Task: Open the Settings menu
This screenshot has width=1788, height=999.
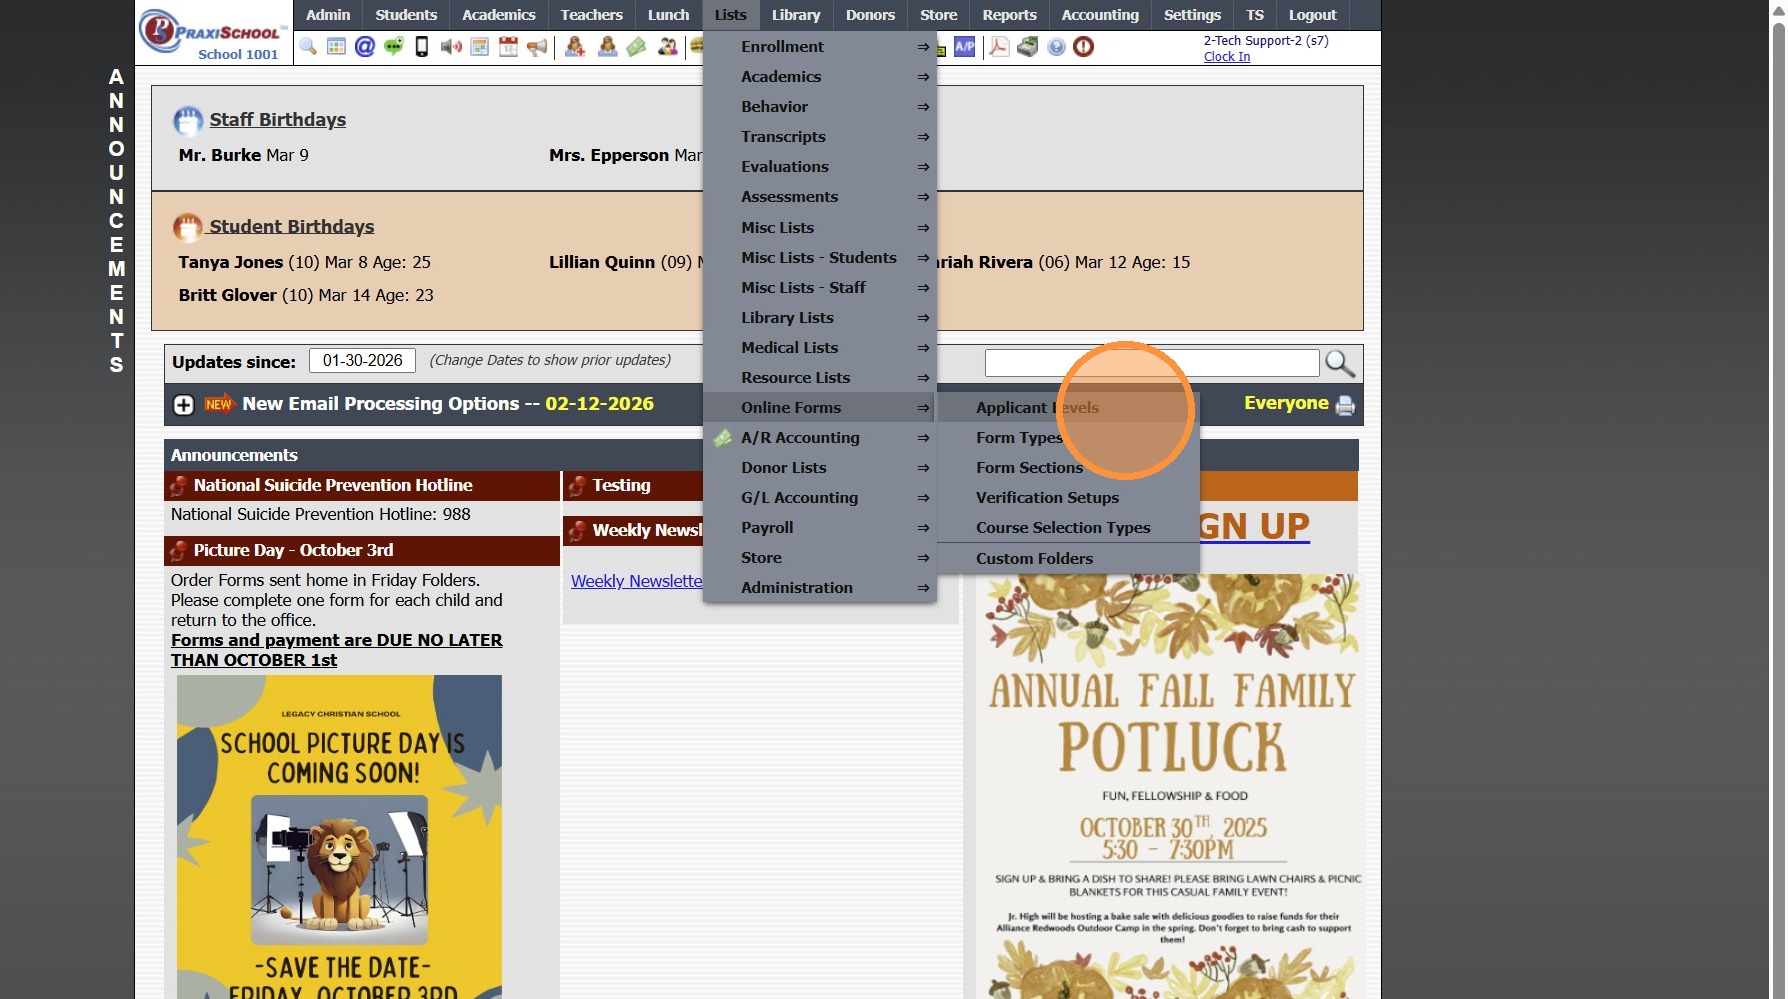Action: [x=1192, y=15]
